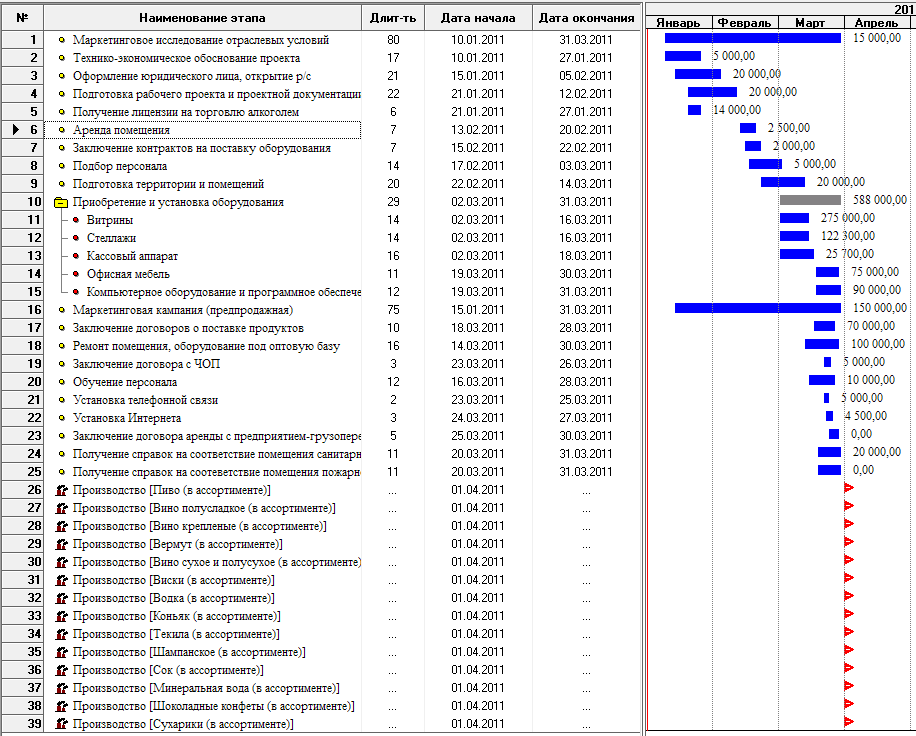Click the yellow bullet beside Обучение персонала
Image resolution: width=916 pixels, height=736 pixels.
point(62,382)
